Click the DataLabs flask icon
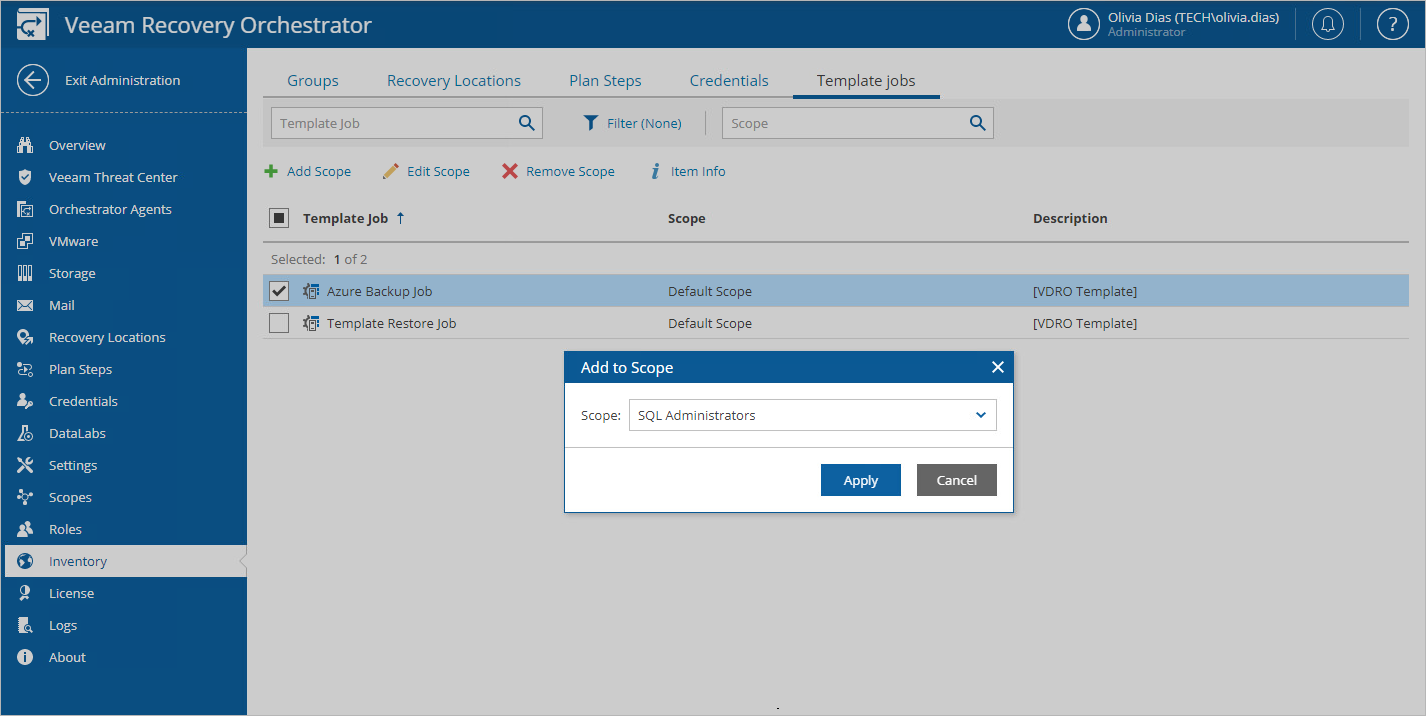Viewport: 1426px width, 716px height. [x=26, y=433]
